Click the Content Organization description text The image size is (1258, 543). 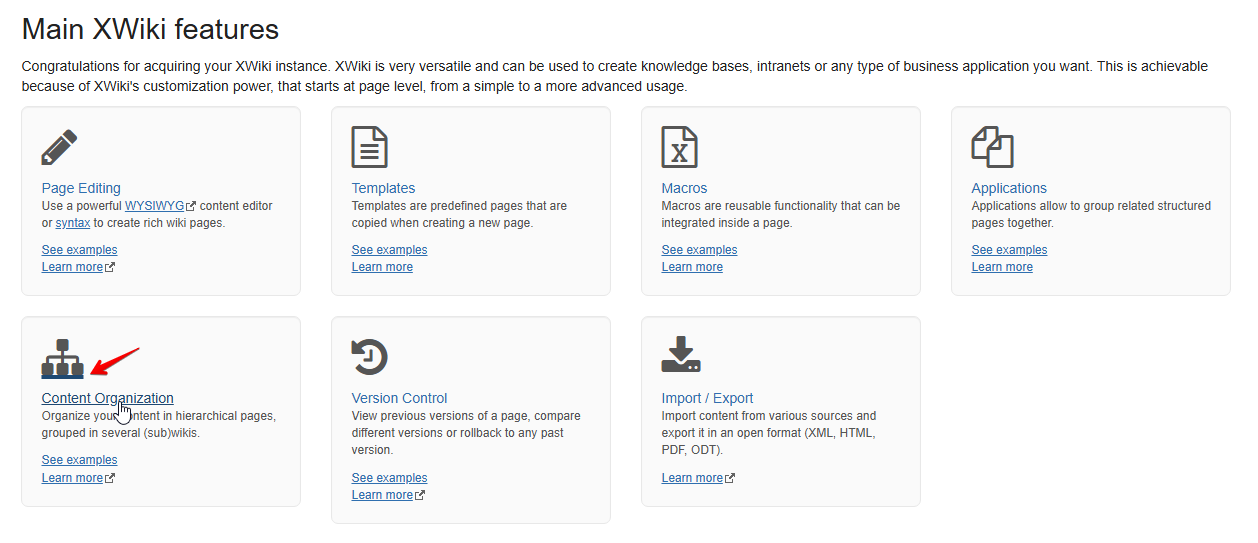[159, 425]
